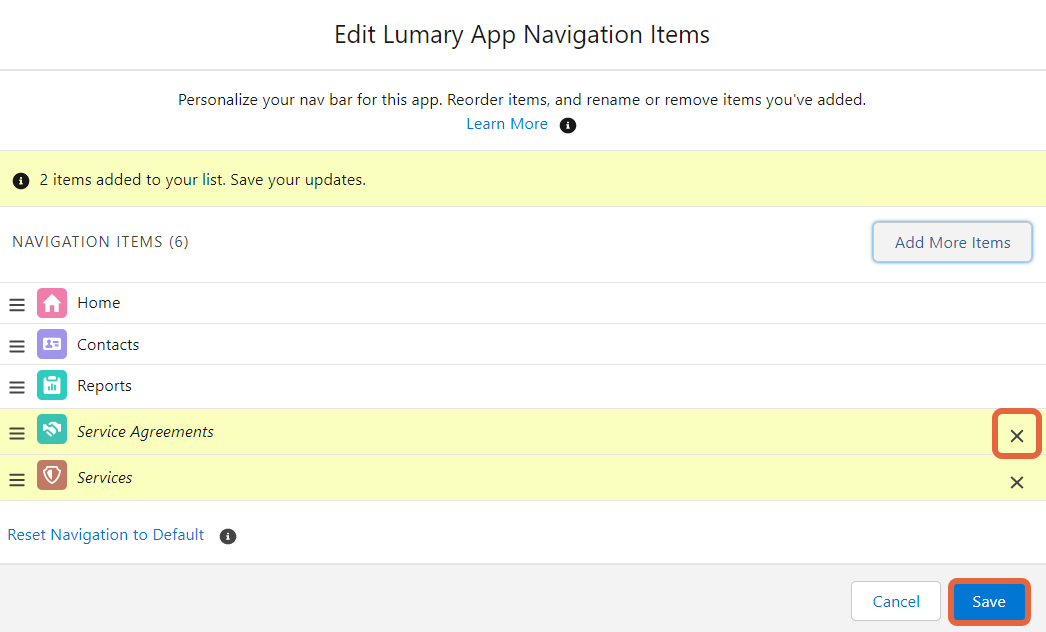Click the info icon in the yellow banner

21,181
